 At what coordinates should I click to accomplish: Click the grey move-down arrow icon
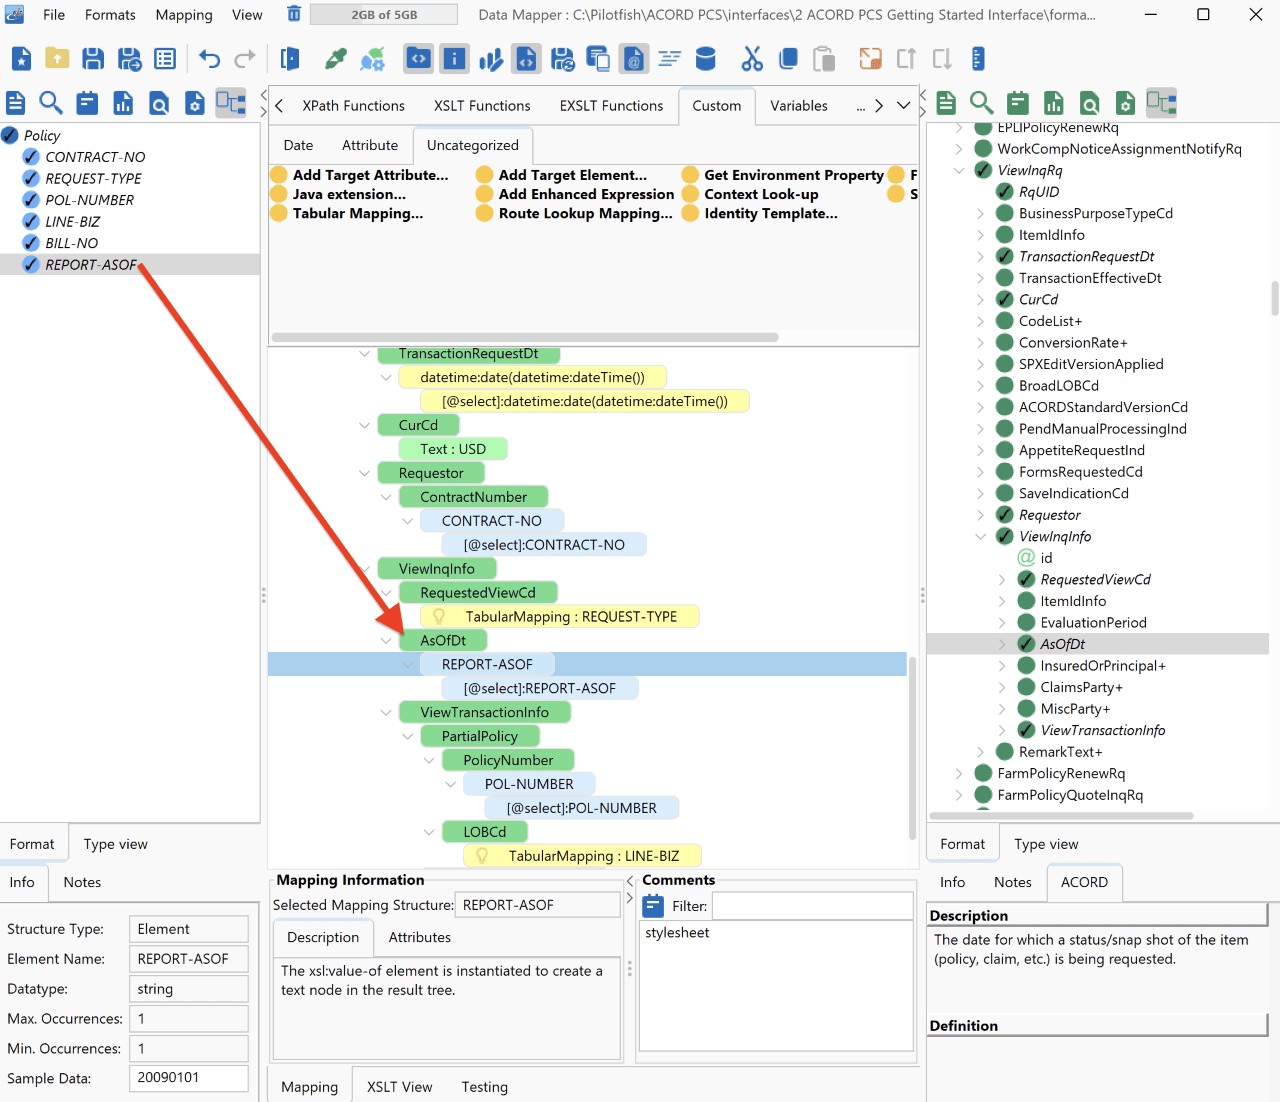tap(942, 59)
